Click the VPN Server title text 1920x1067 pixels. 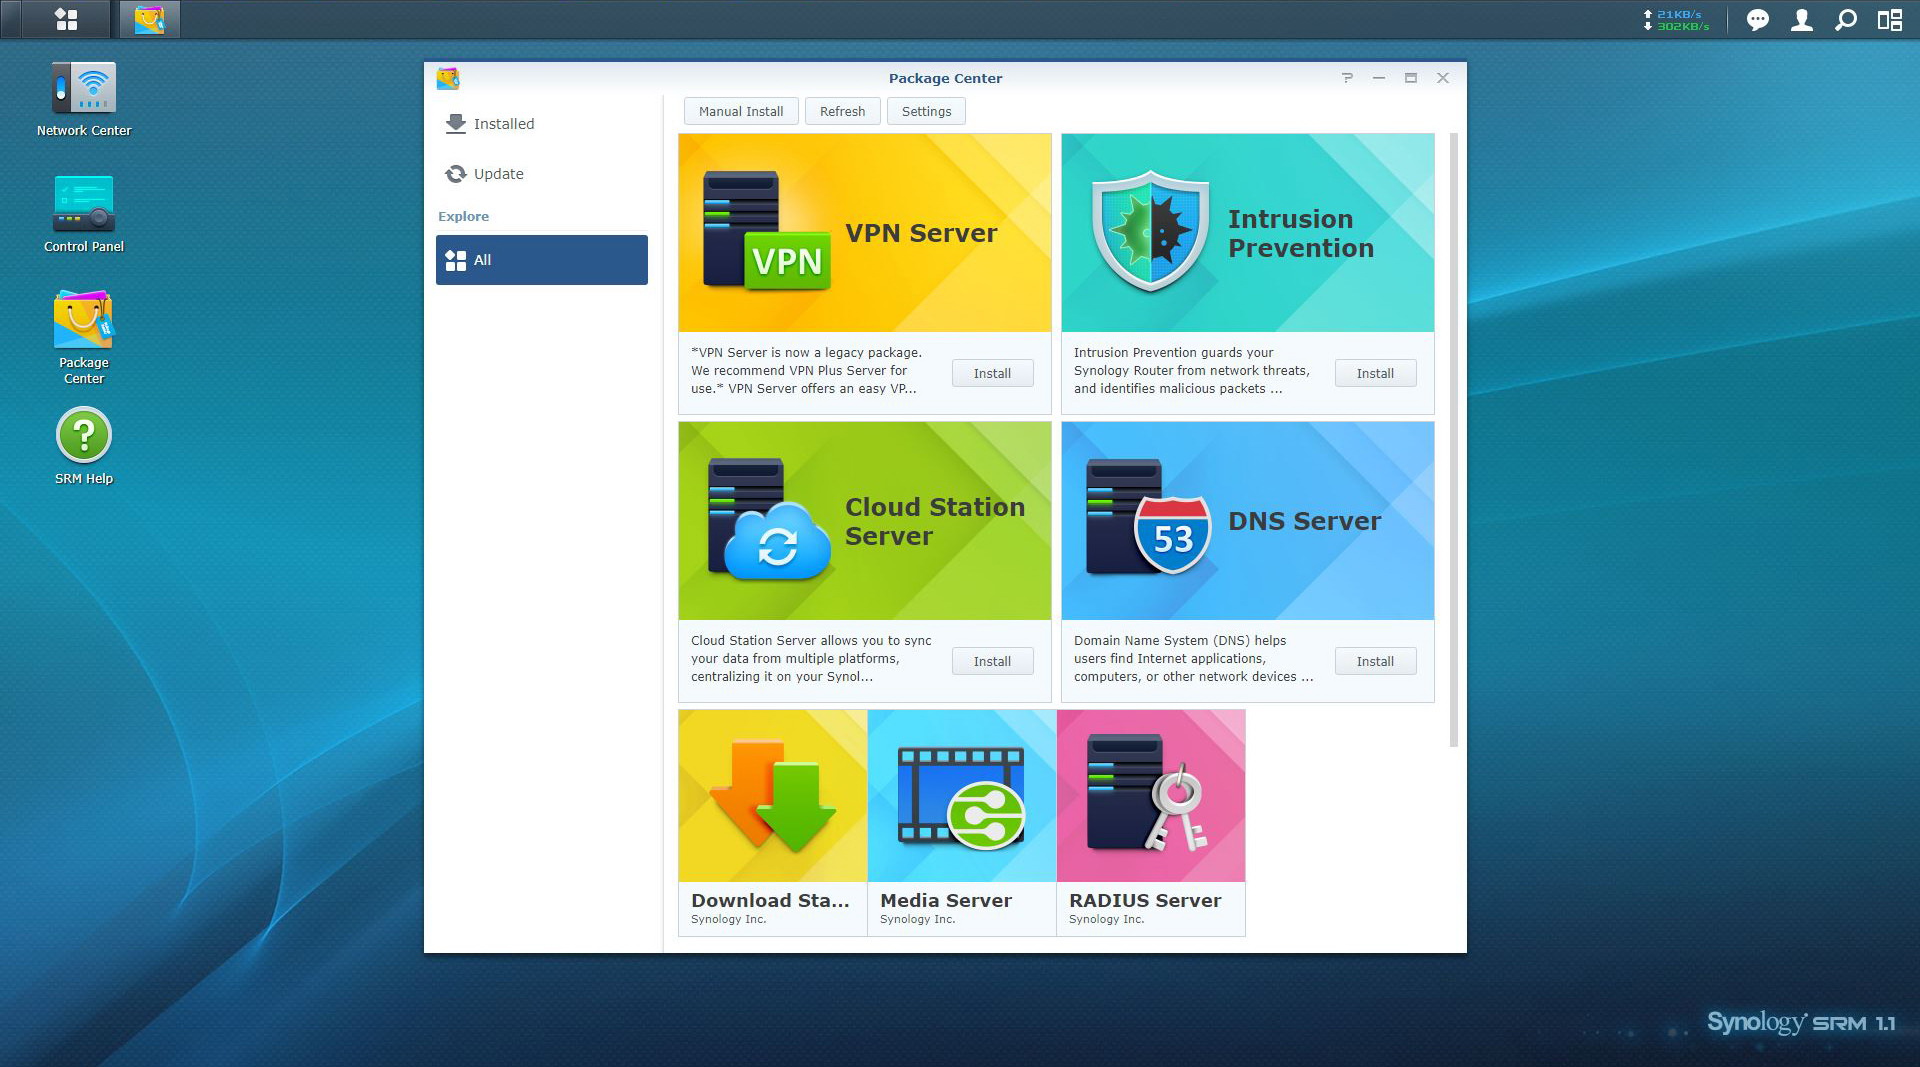pos(921,233)
